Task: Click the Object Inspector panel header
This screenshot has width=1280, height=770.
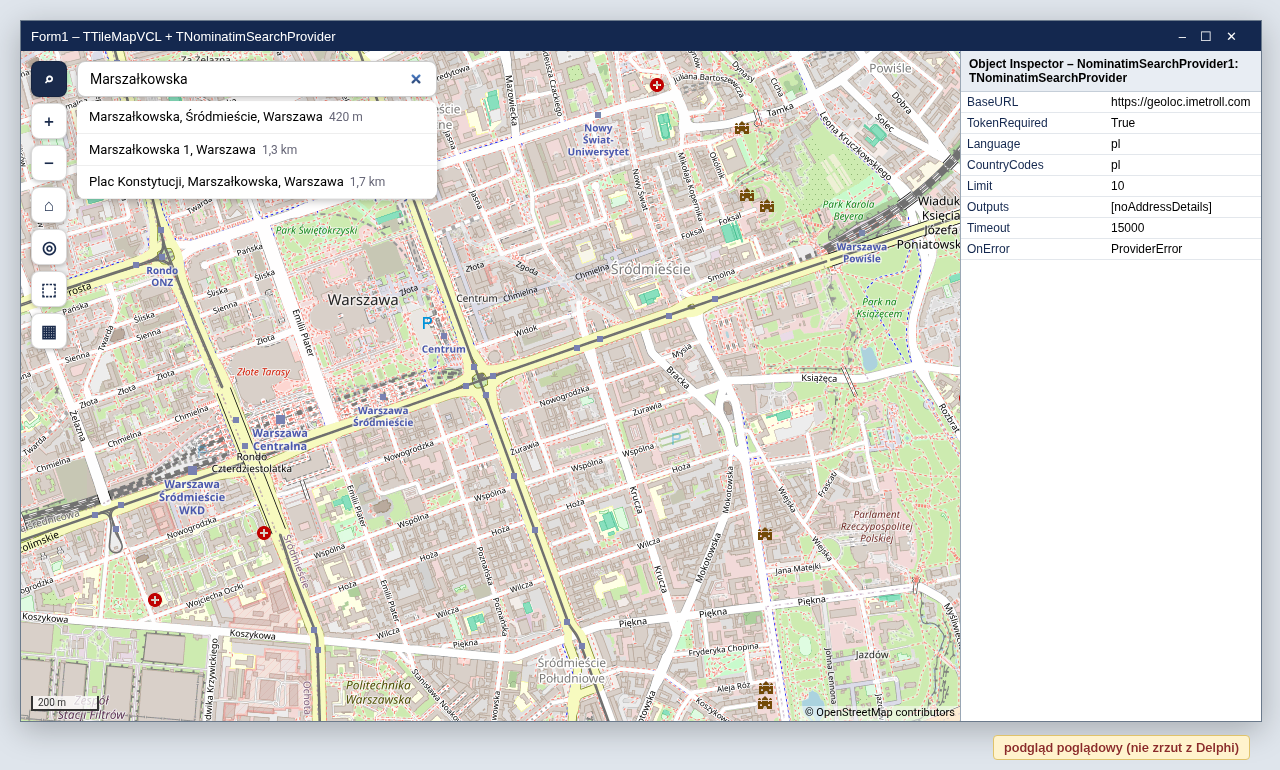Action: coord(1111,71)
